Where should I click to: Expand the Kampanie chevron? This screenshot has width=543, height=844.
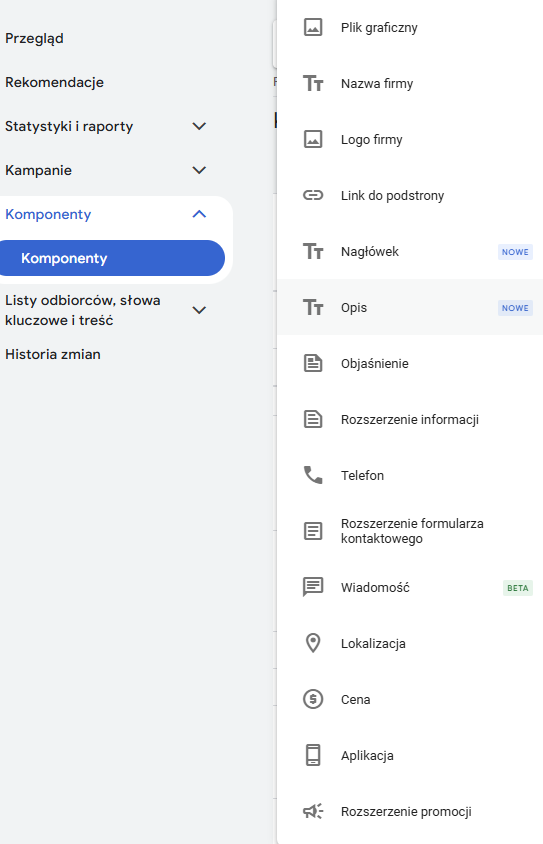pos(199,171)
